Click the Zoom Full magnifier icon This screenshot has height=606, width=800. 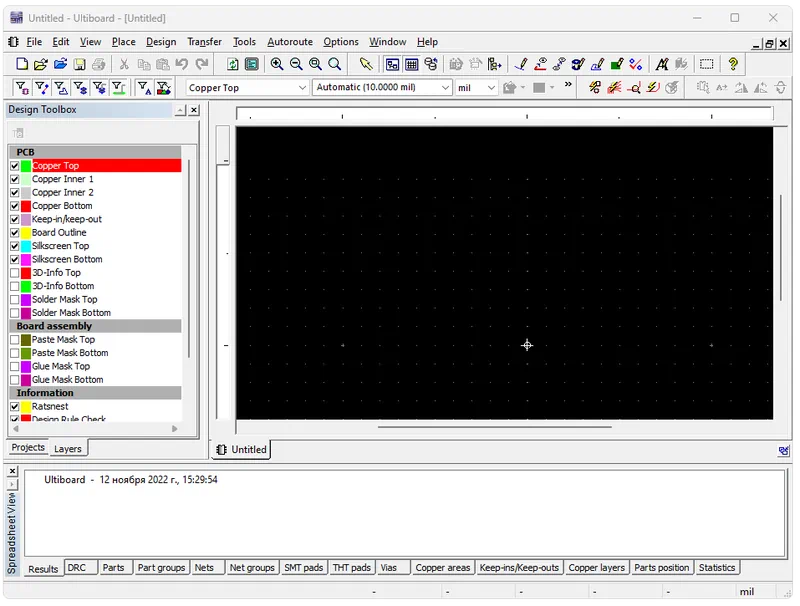point(335,64)
